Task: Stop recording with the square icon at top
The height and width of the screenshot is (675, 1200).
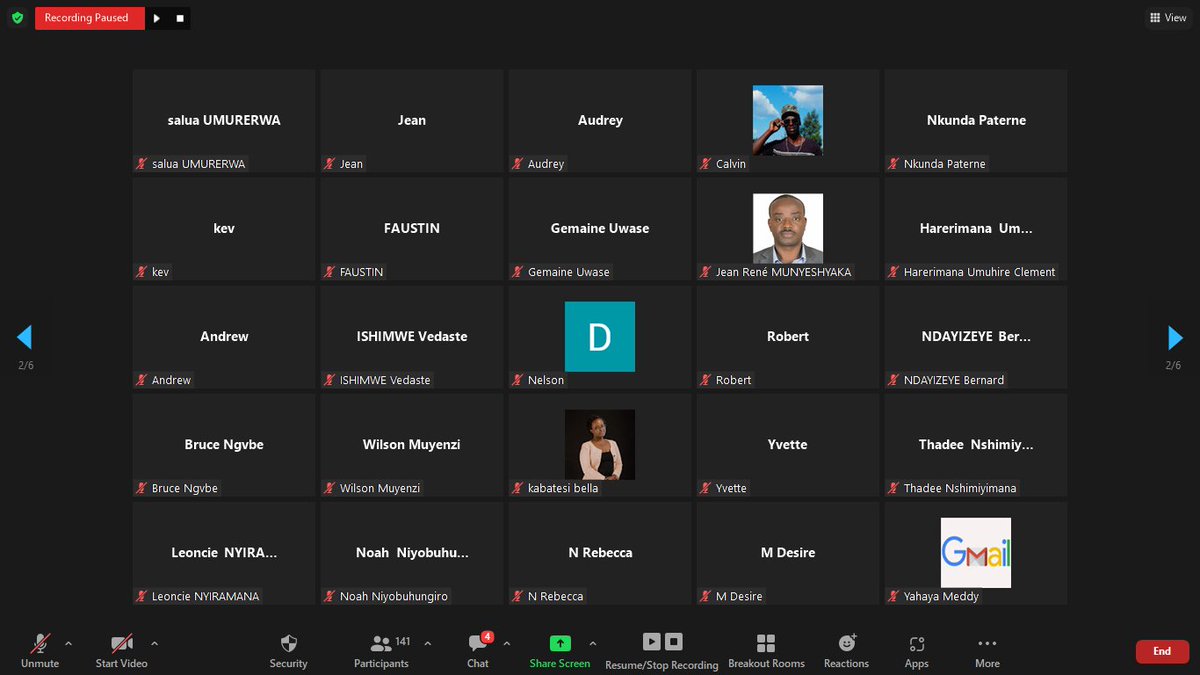Action: click(180, 18)
